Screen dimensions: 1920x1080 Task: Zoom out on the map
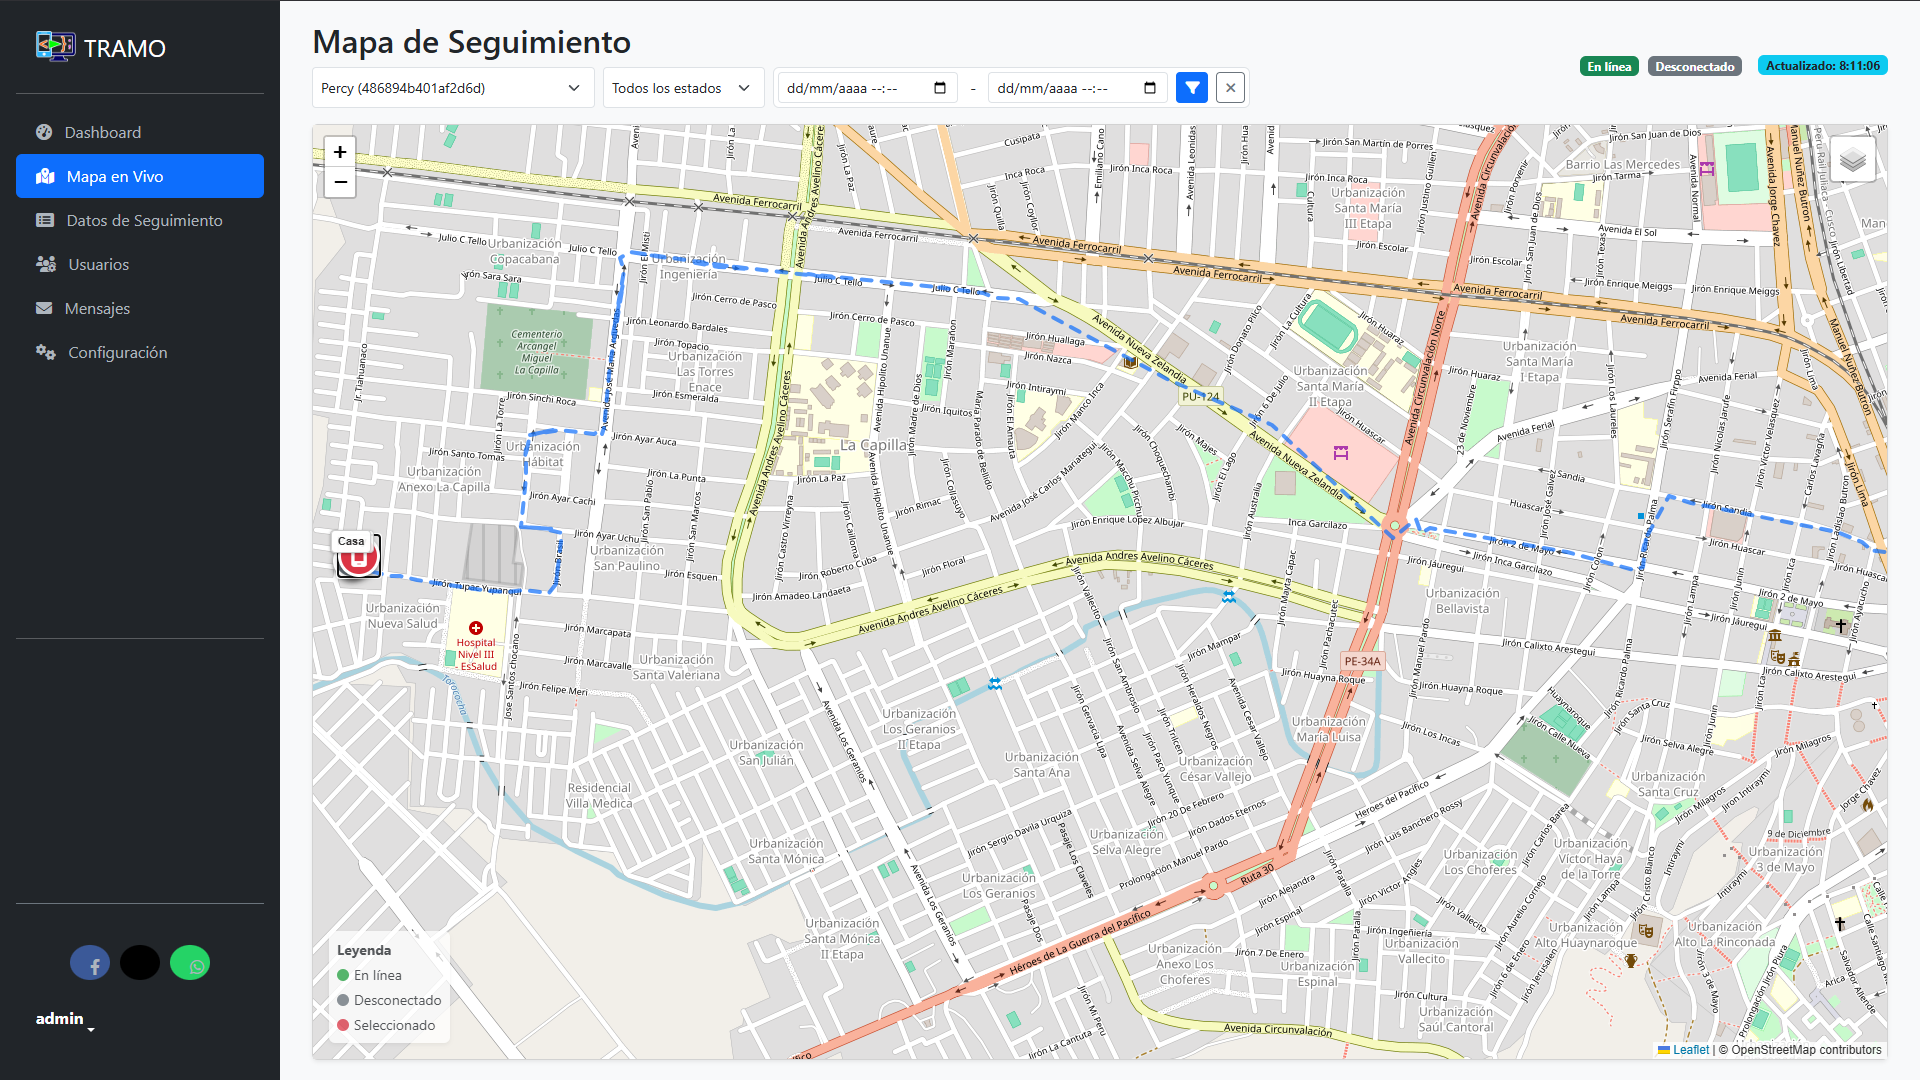(340, 182)
